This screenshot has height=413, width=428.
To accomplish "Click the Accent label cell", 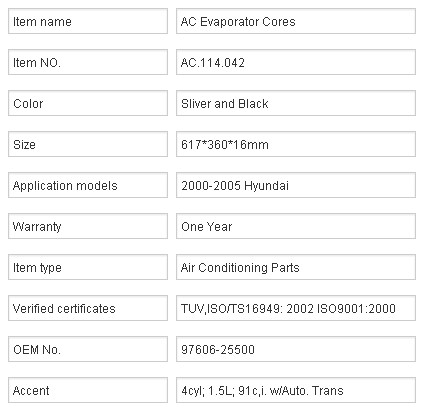I will coord(88,390).
